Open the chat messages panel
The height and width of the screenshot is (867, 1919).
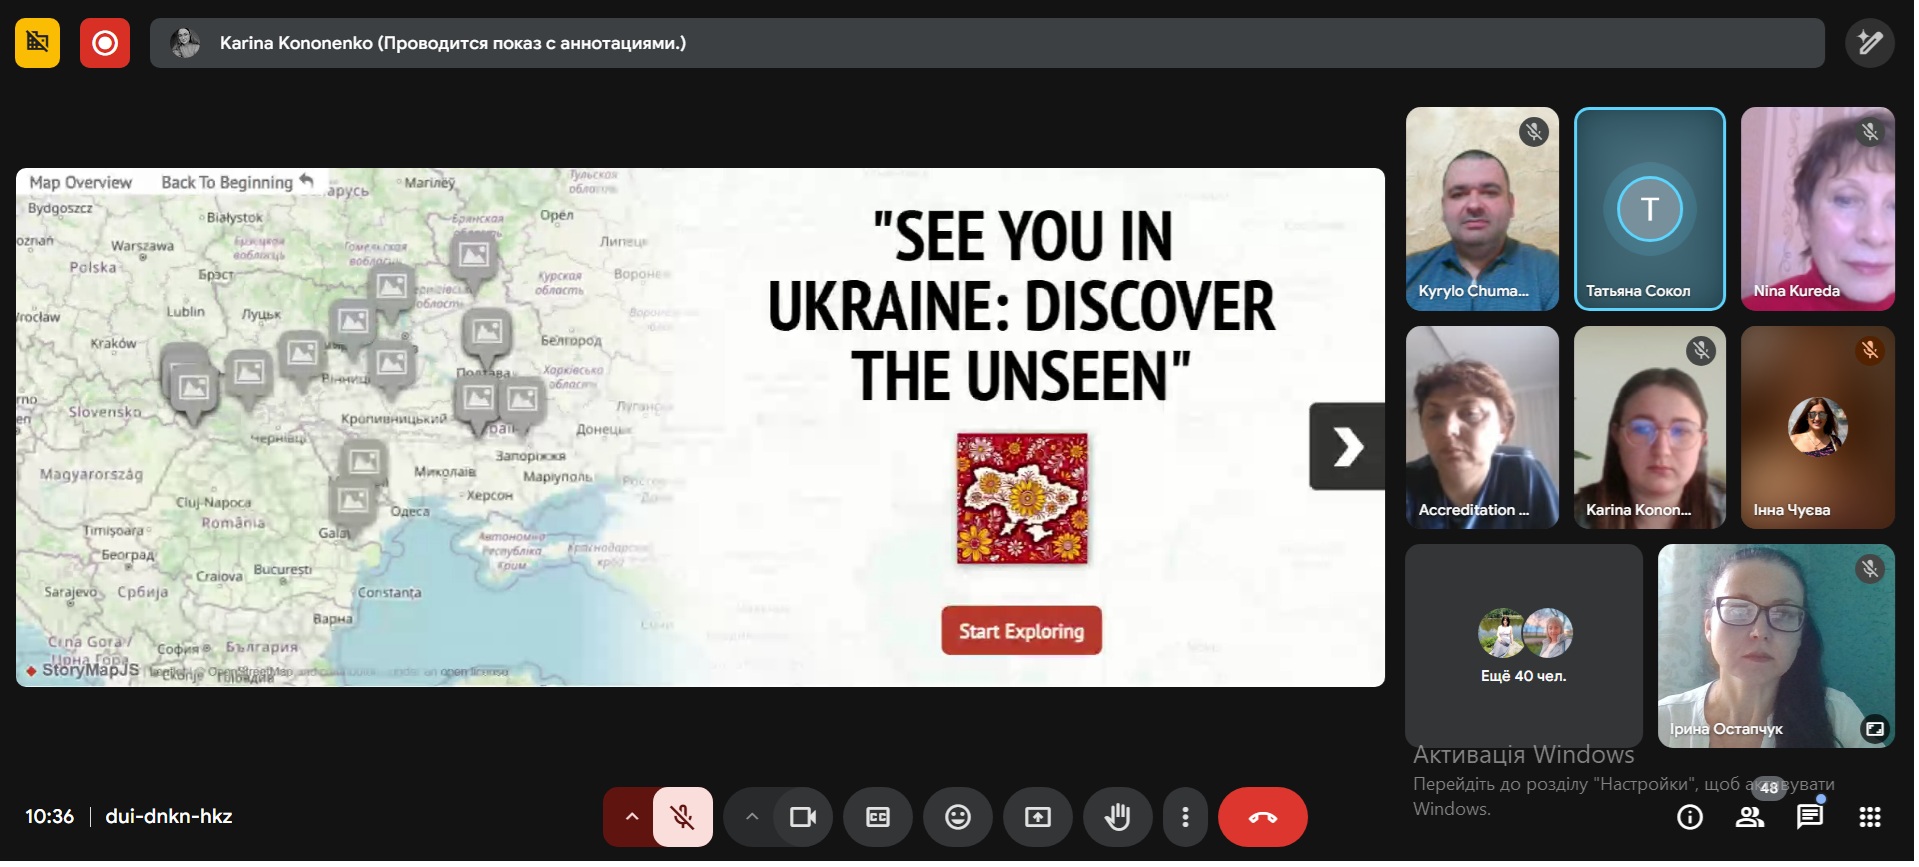1809,818
